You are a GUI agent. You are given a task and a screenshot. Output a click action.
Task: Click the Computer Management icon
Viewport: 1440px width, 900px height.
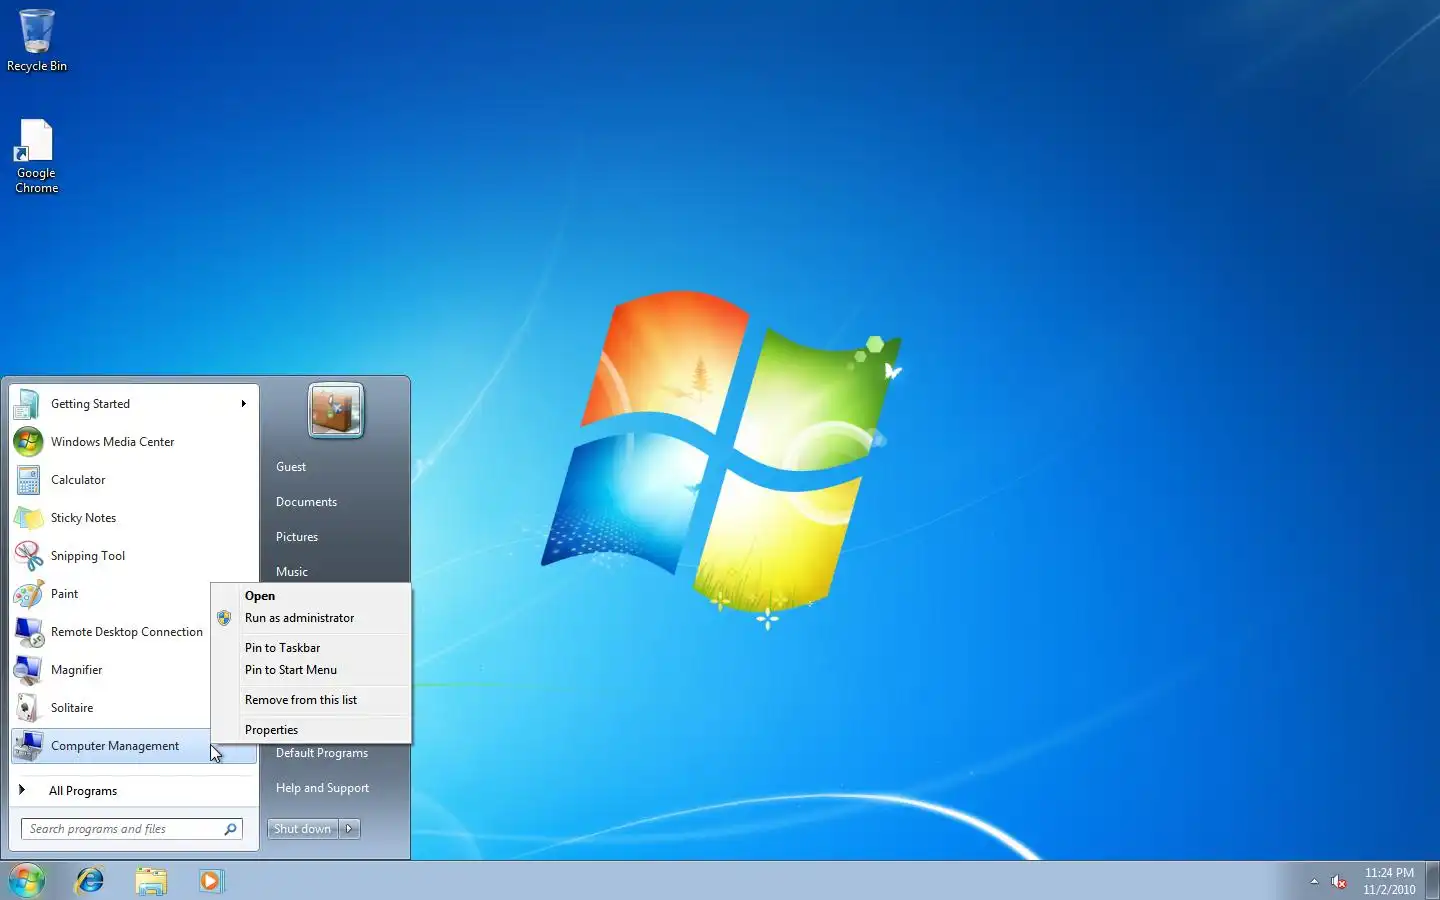(28, 746)
